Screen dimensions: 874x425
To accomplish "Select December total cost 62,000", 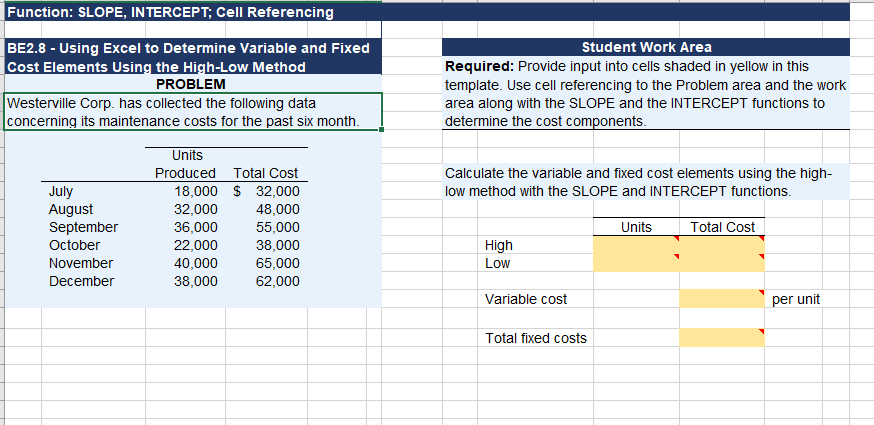I will (278, 281).
